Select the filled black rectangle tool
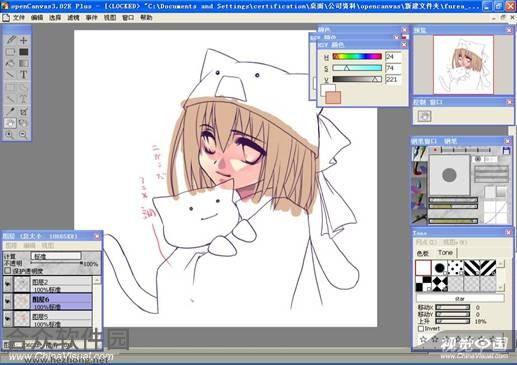 (23, 52)
